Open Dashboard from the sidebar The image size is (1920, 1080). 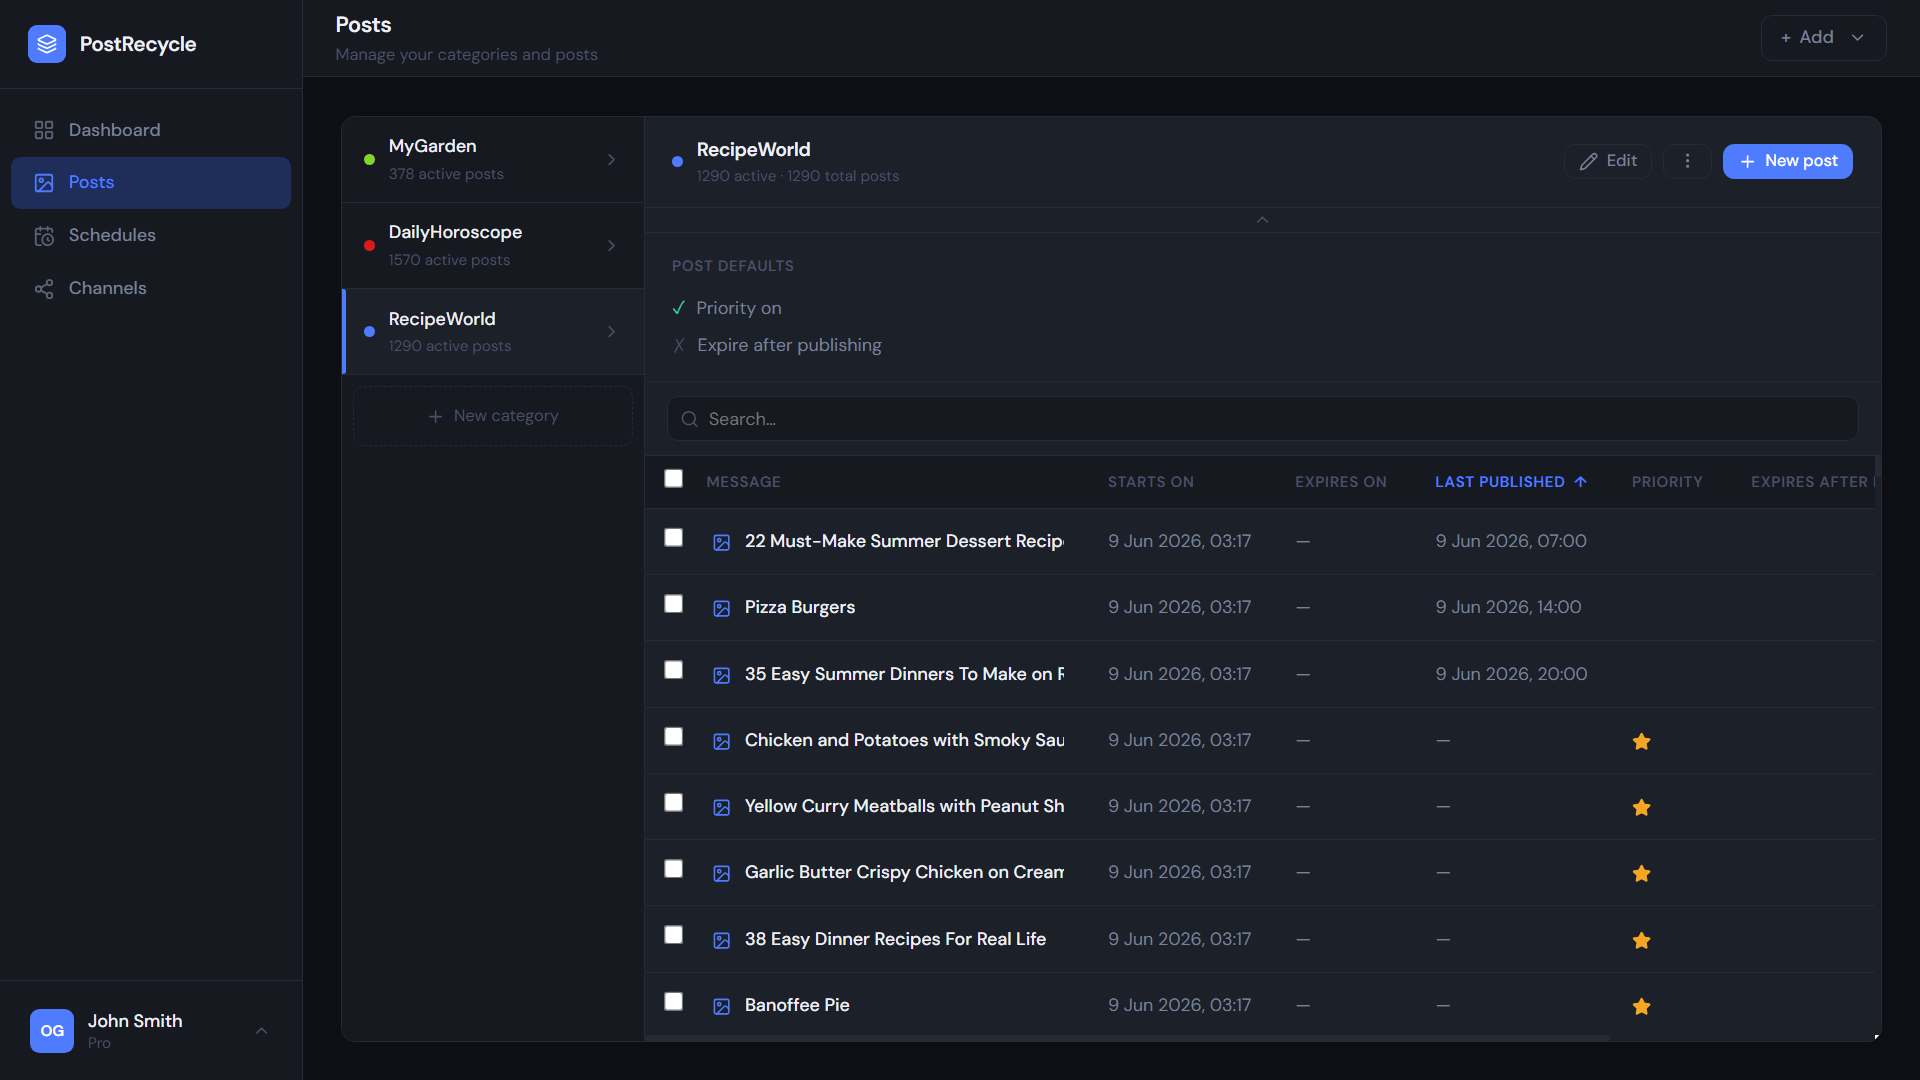click(x=151, y=130)
